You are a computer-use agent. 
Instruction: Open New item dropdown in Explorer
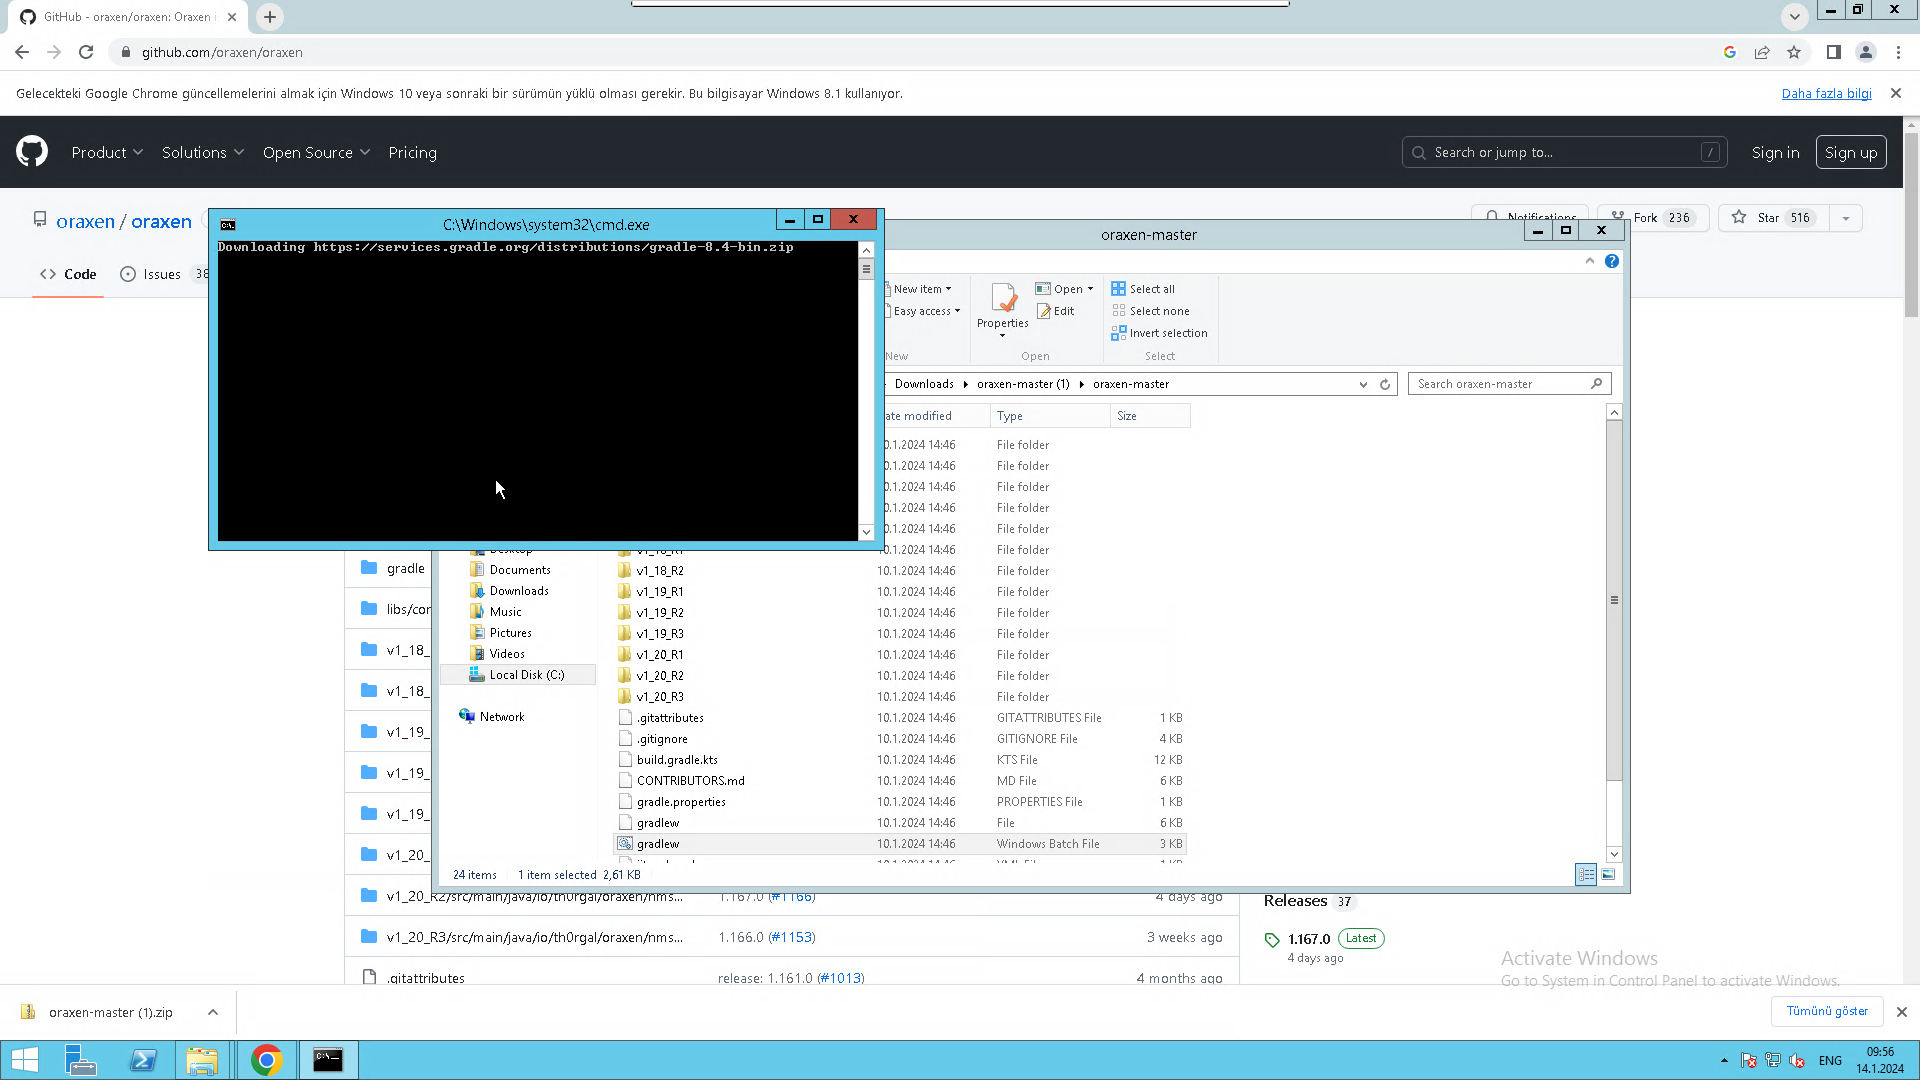click(x=922, y=289)
